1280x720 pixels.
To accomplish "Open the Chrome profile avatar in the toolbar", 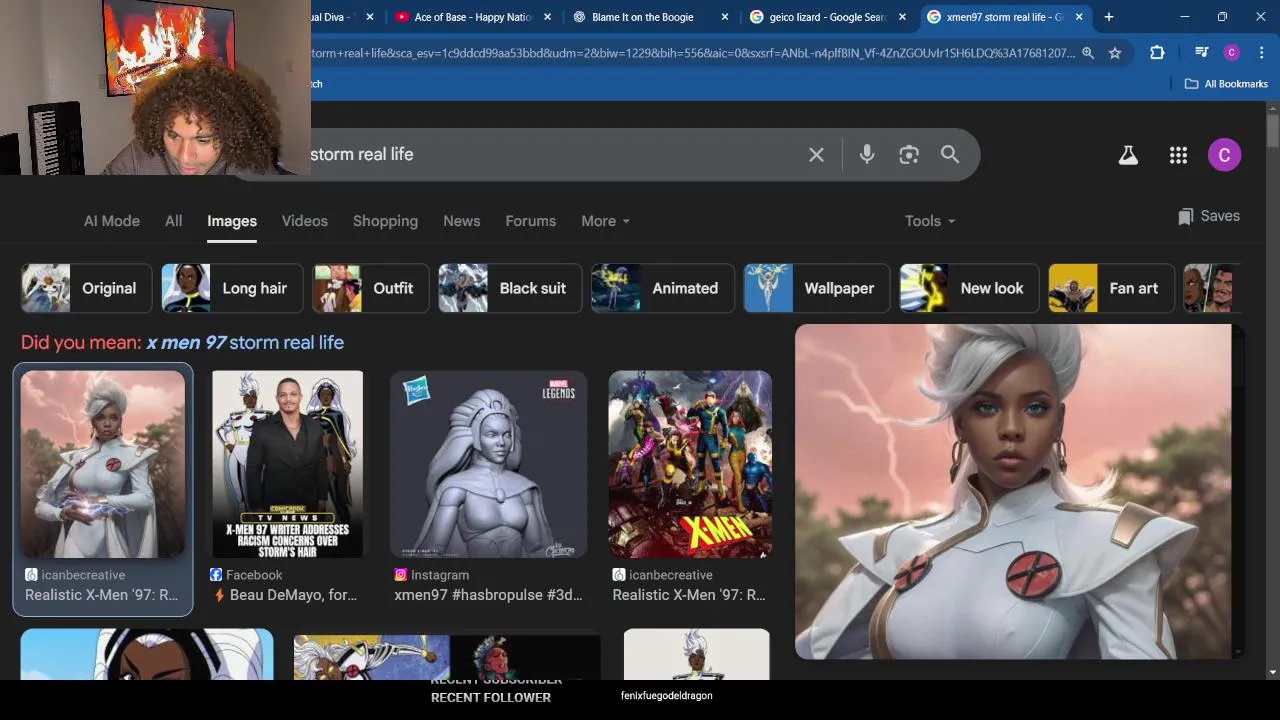I will pos(1231,53).
